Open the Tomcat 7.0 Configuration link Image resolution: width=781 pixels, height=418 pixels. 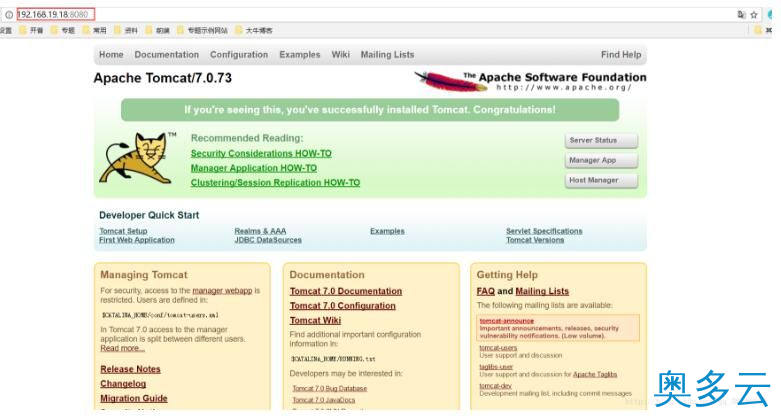(x=343, y=306)
